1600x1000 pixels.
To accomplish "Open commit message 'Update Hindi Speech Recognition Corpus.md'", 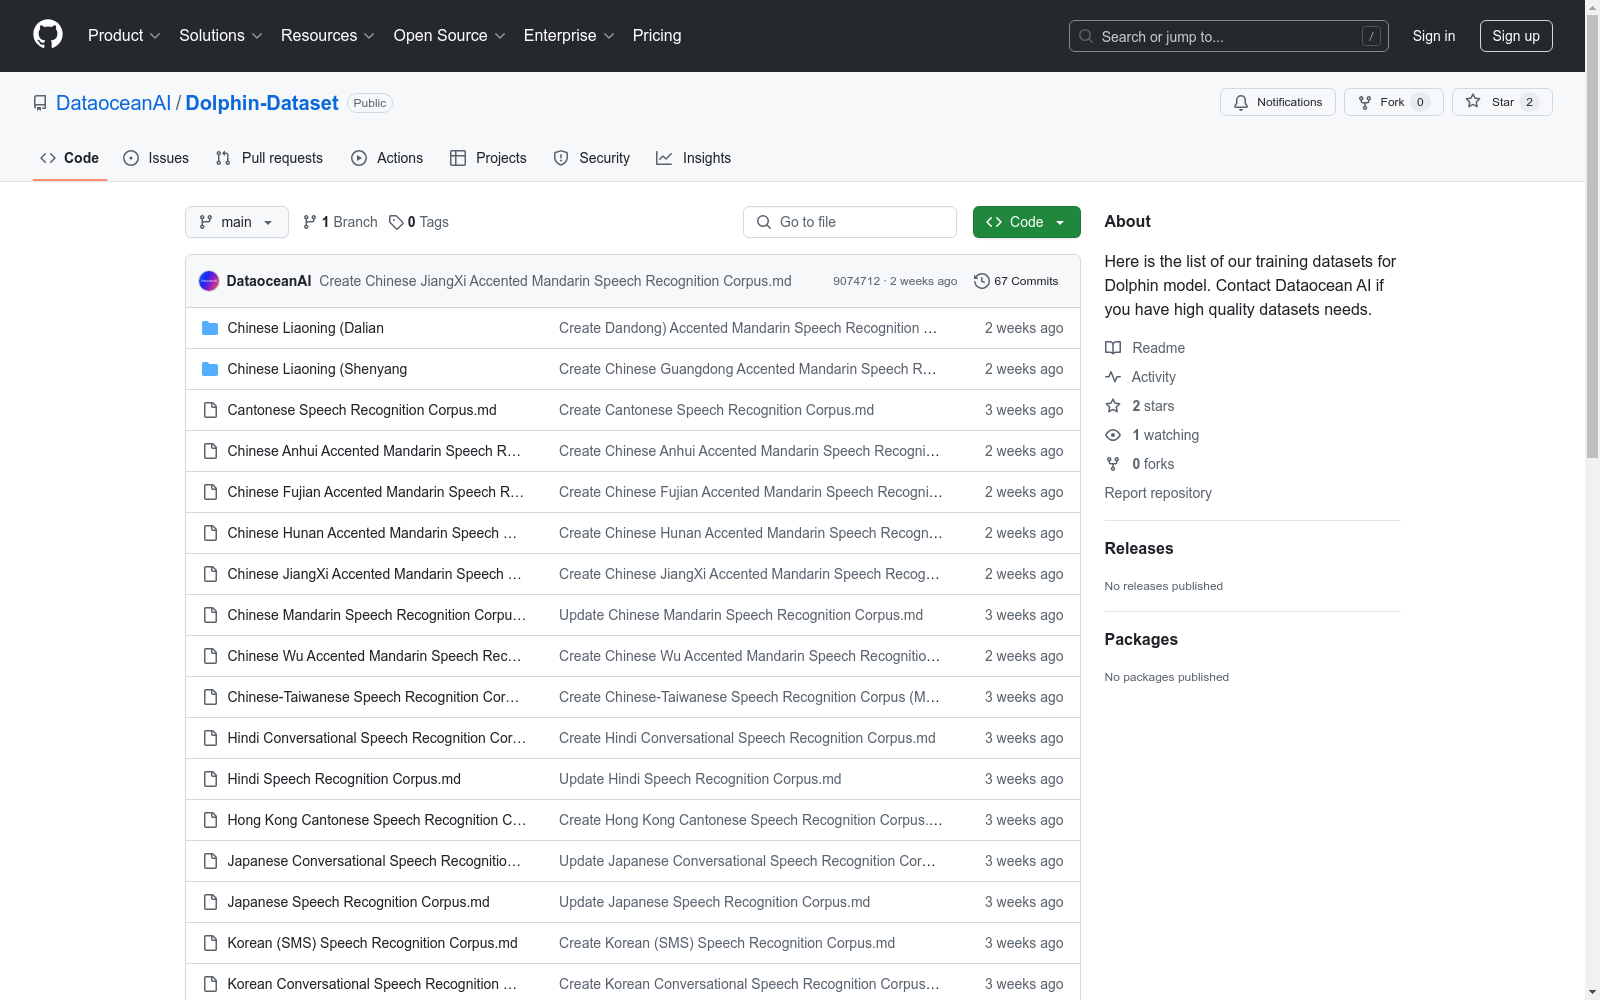I will (x=700, y=779).
